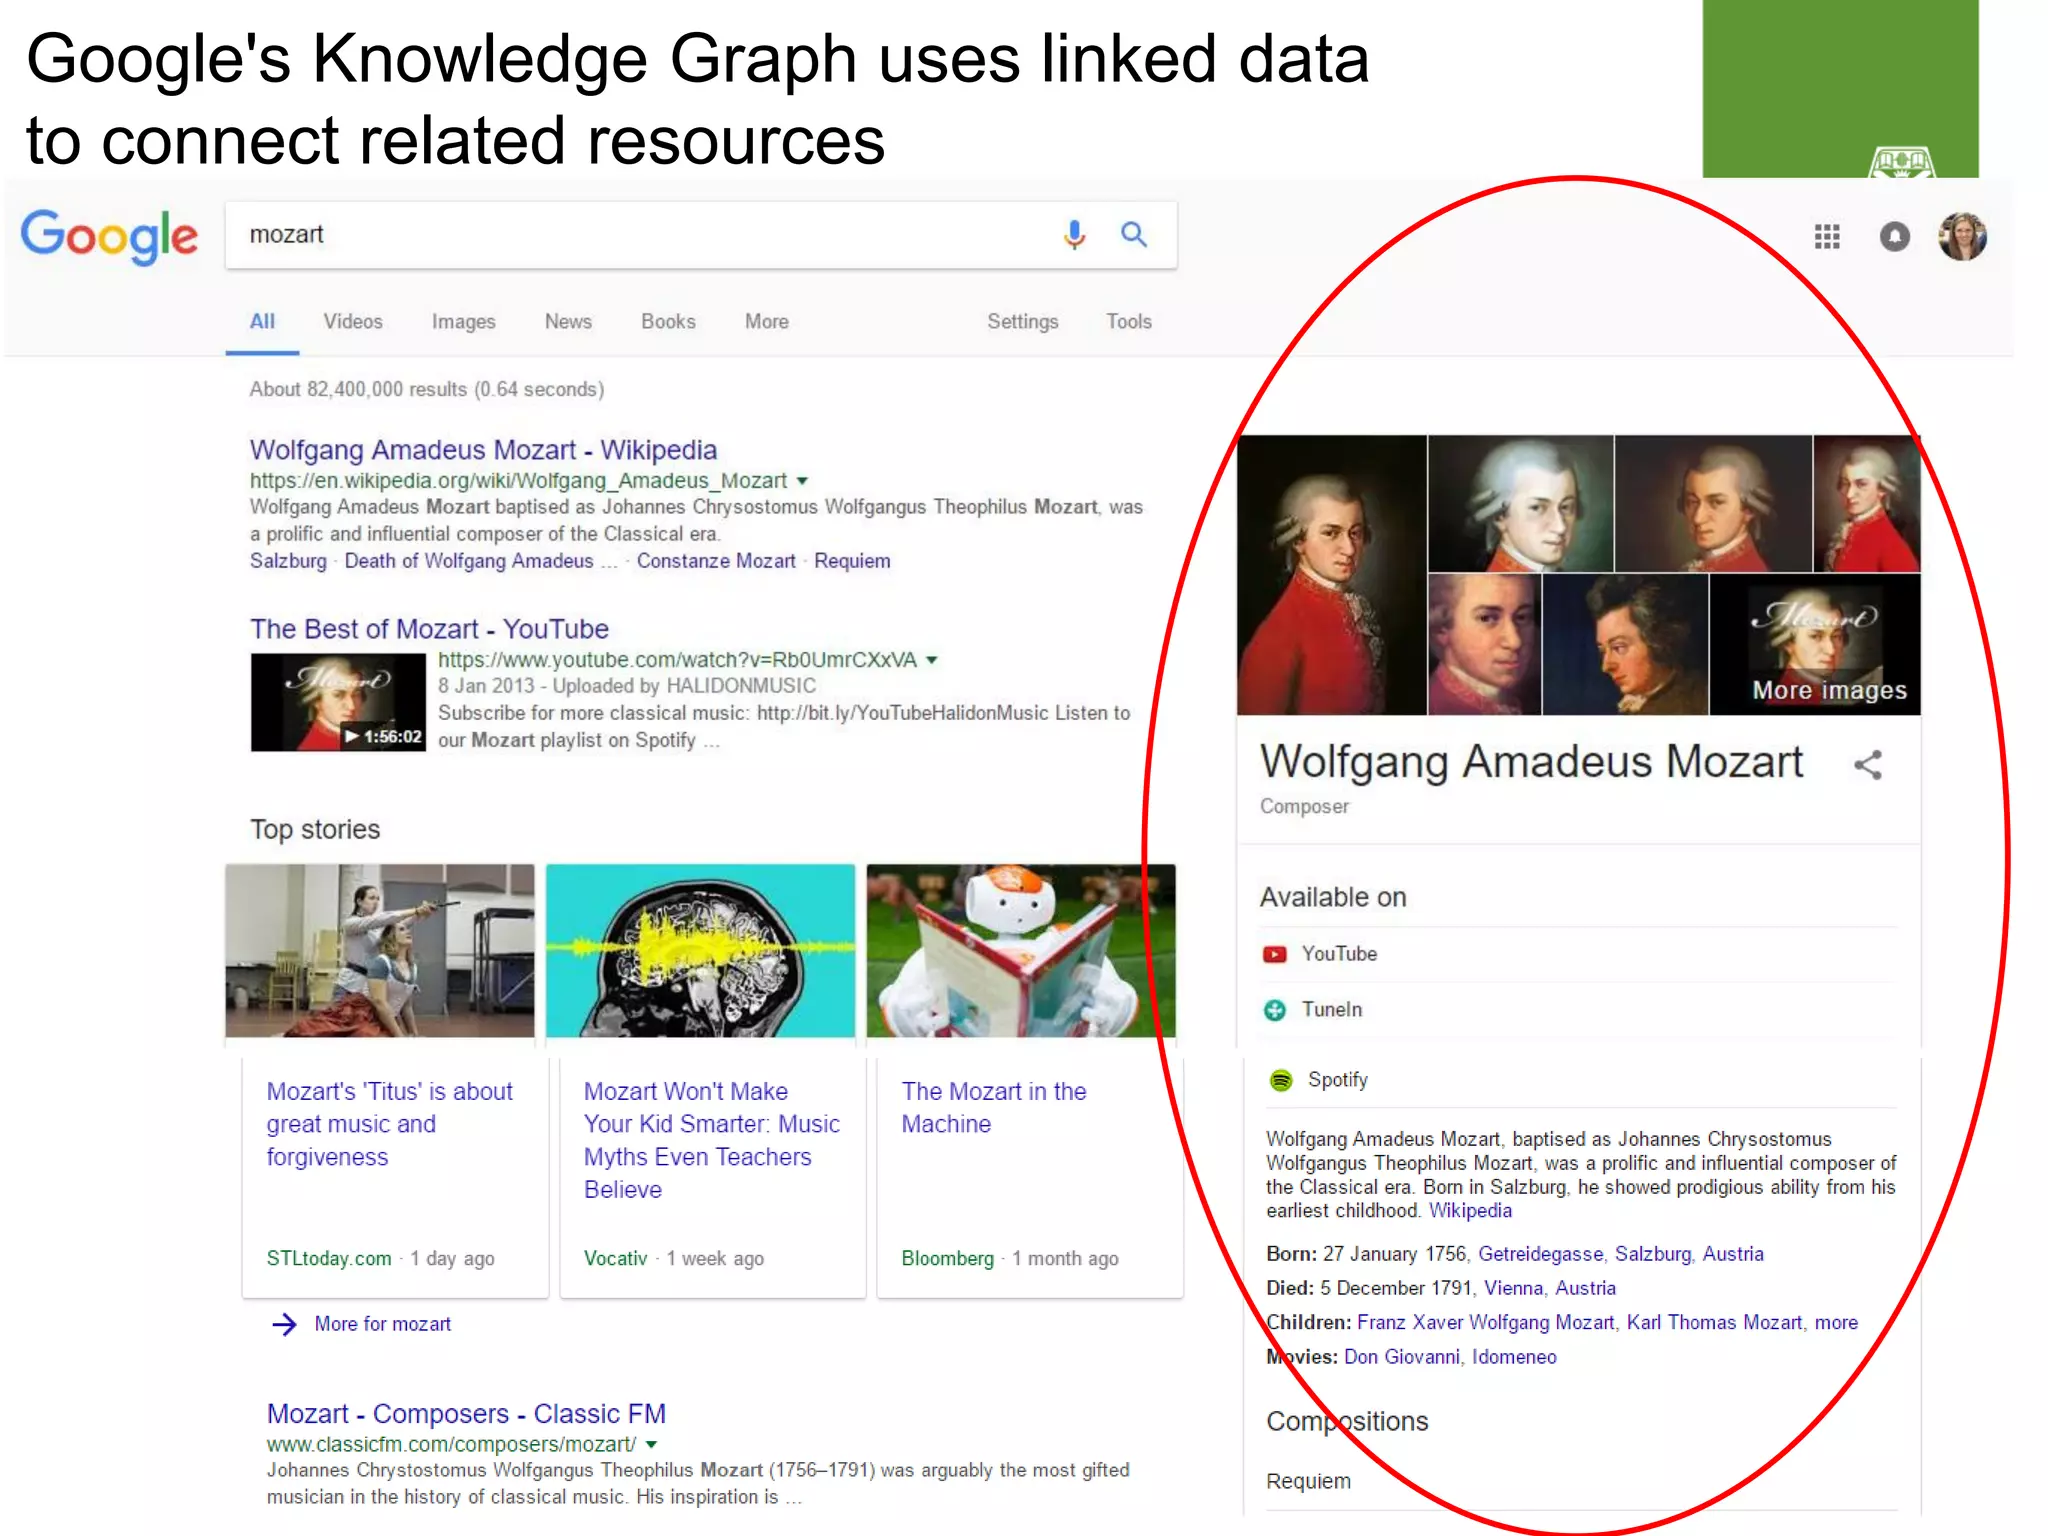The image size is (2048, 1536).
Task: Open the Mozart's 'Titus' story image
Action: click(x=380, y=950)
